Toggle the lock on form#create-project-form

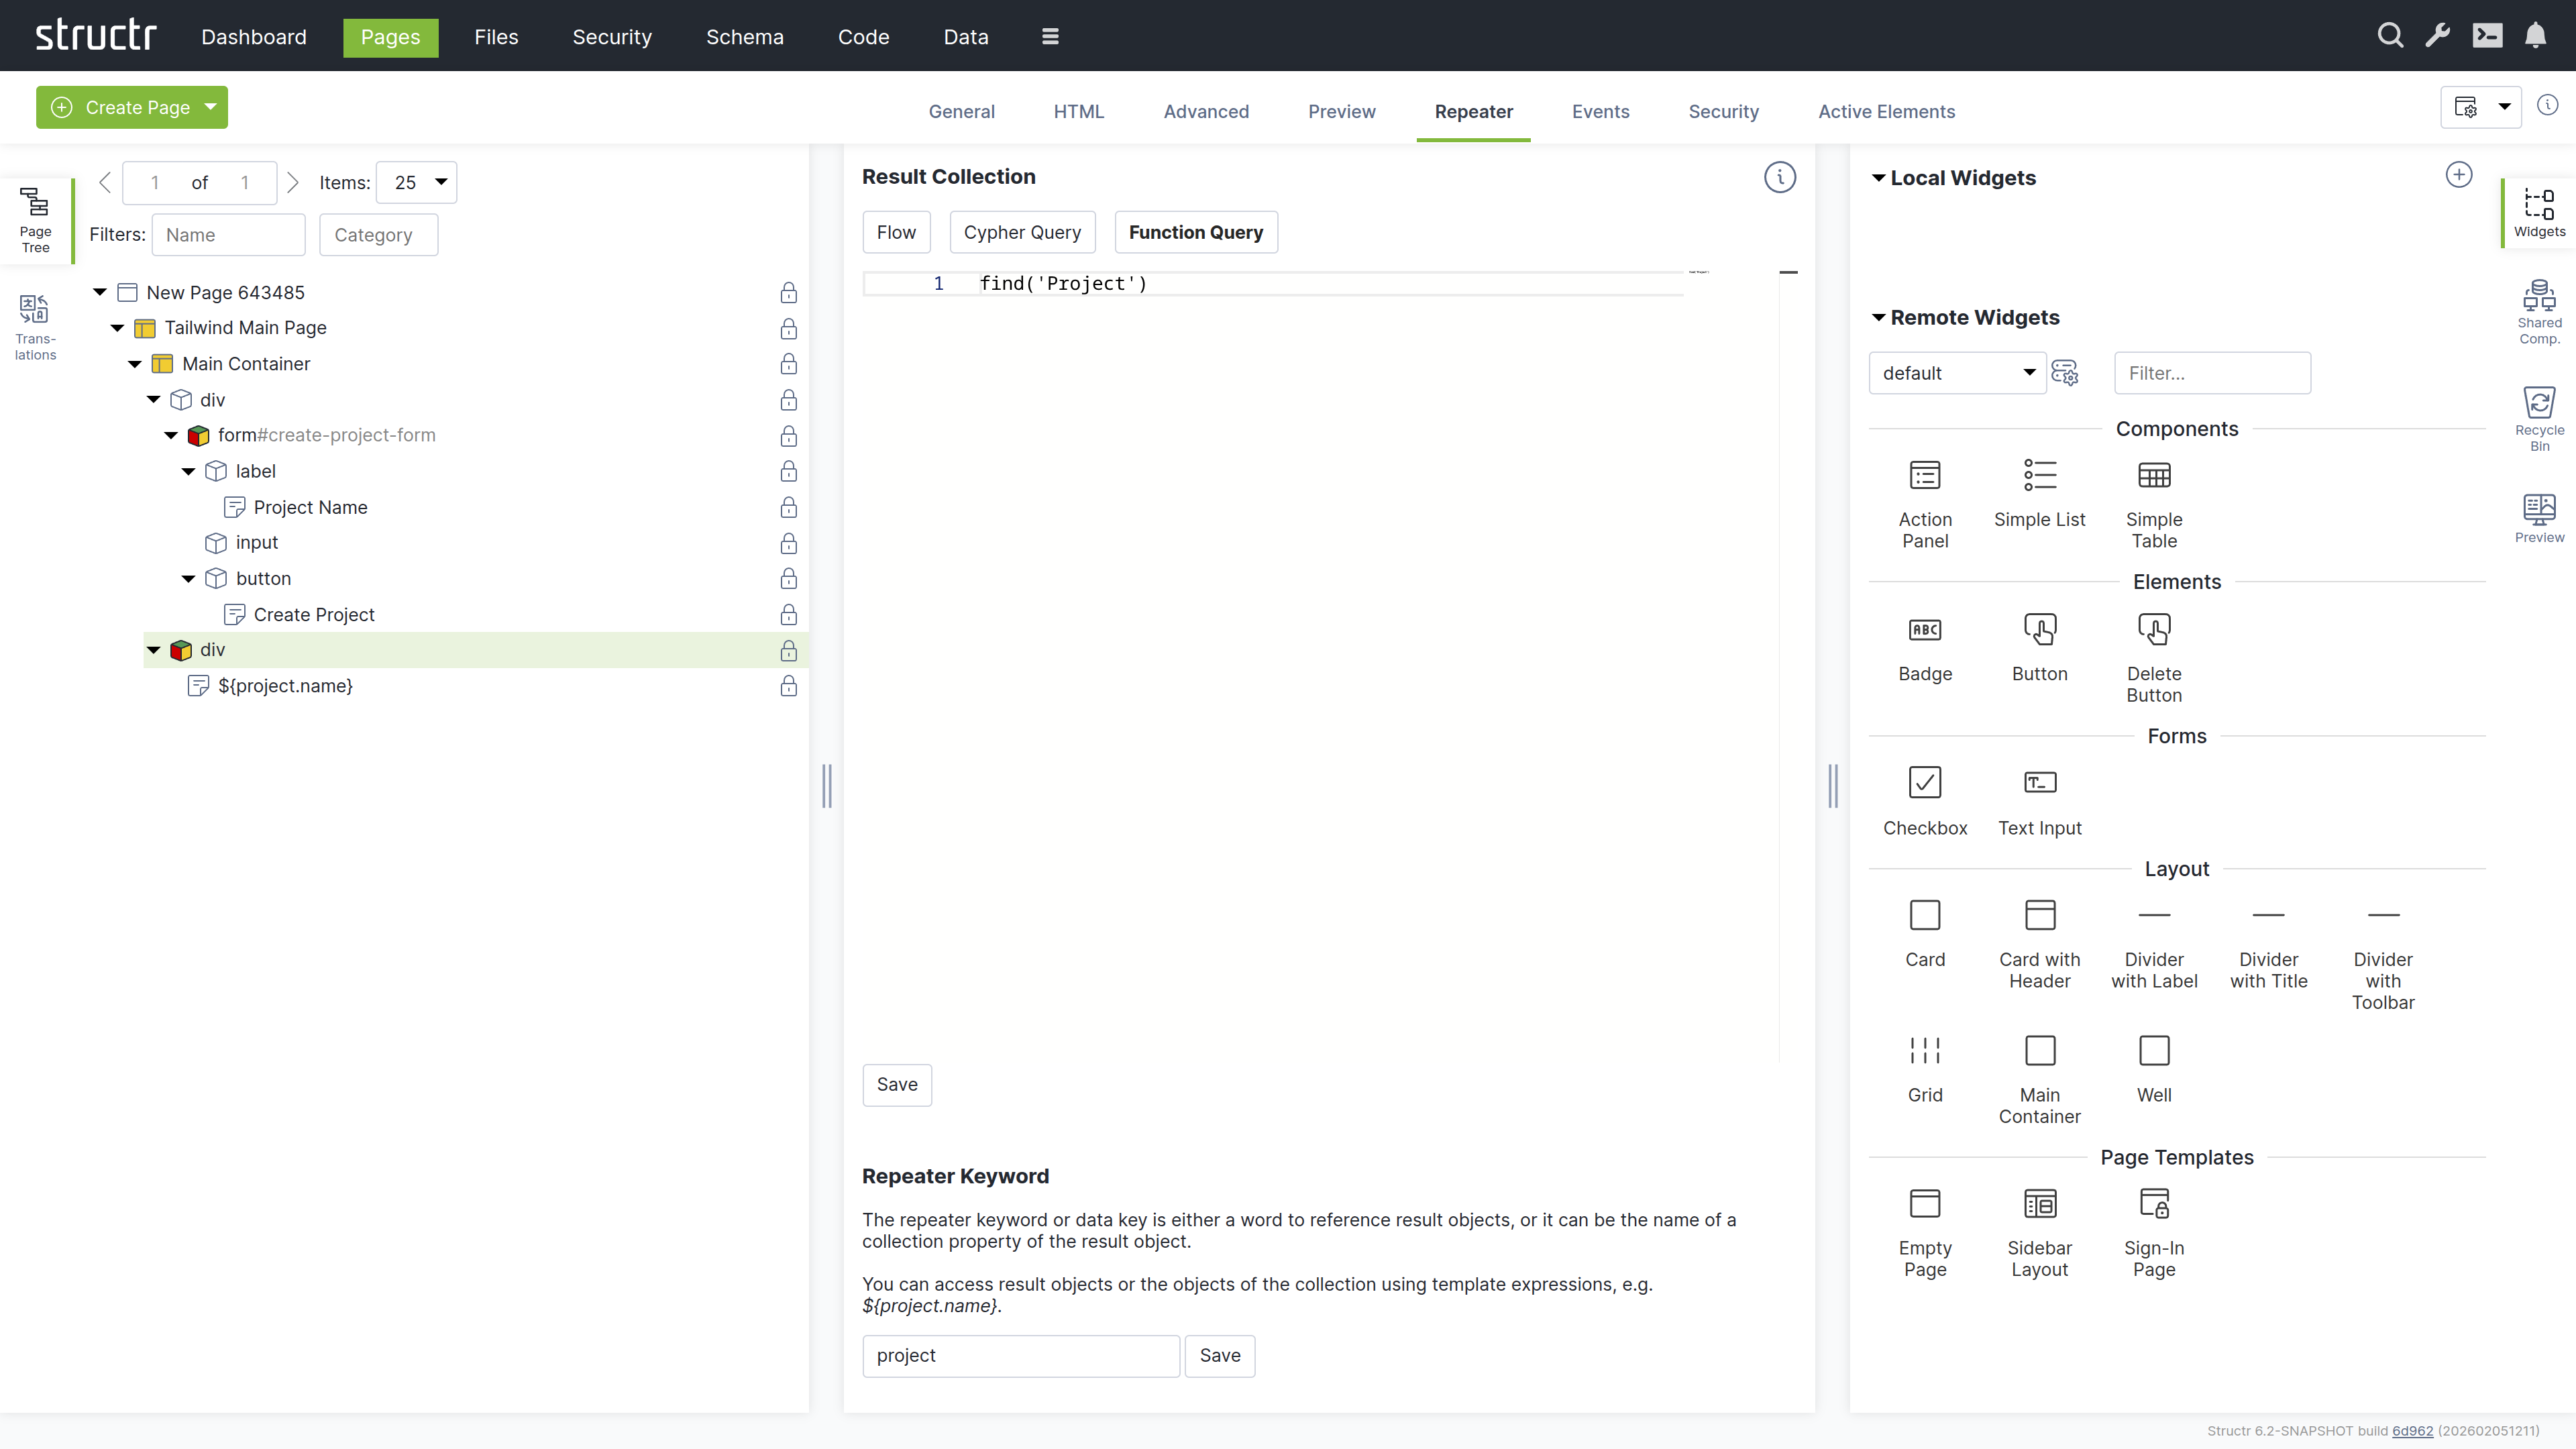pyautogui.click(x=789, y=437)
